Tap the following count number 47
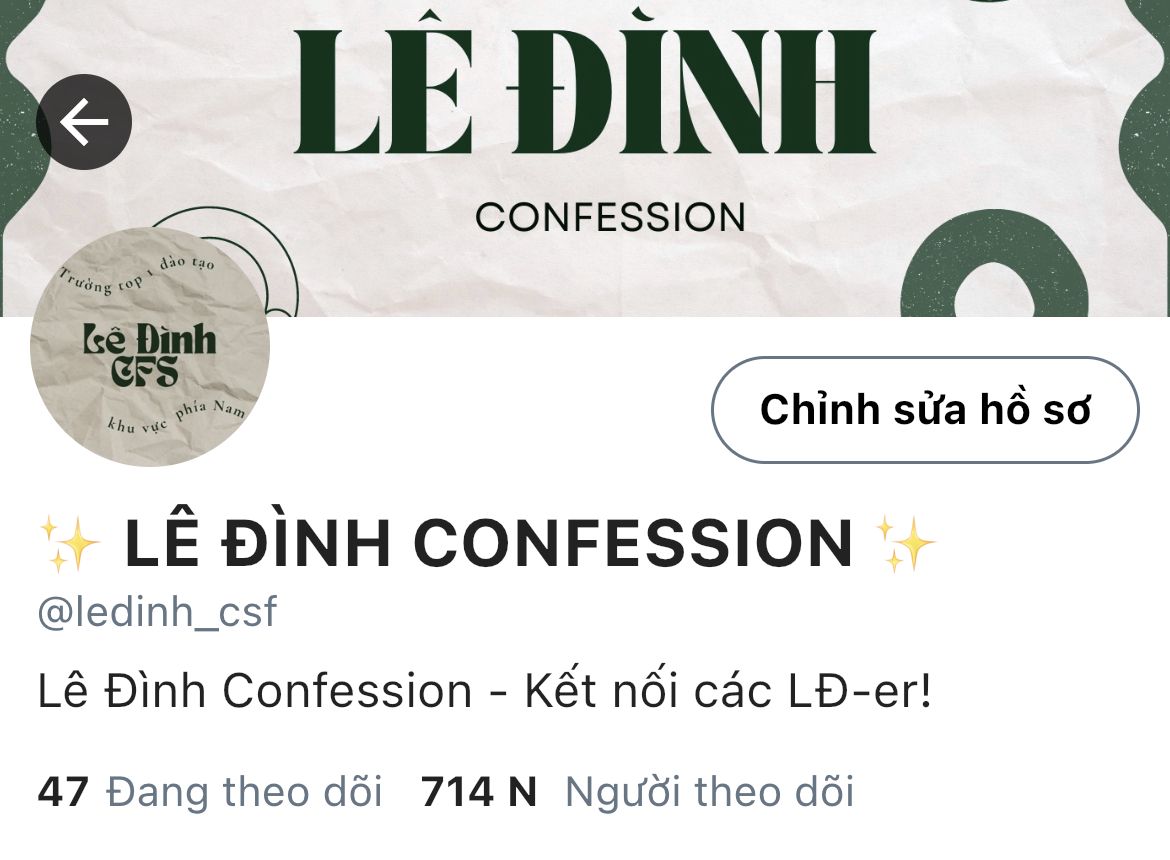Viewport: 1170px width, 860px height. [x=63, y=791]
